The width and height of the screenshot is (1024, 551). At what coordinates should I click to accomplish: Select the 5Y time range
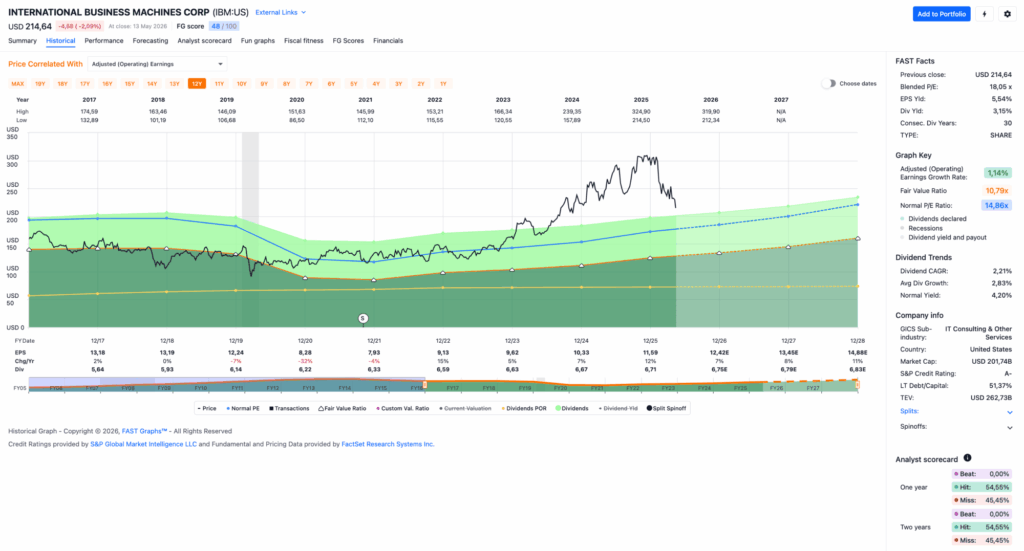tap(353, 84)
